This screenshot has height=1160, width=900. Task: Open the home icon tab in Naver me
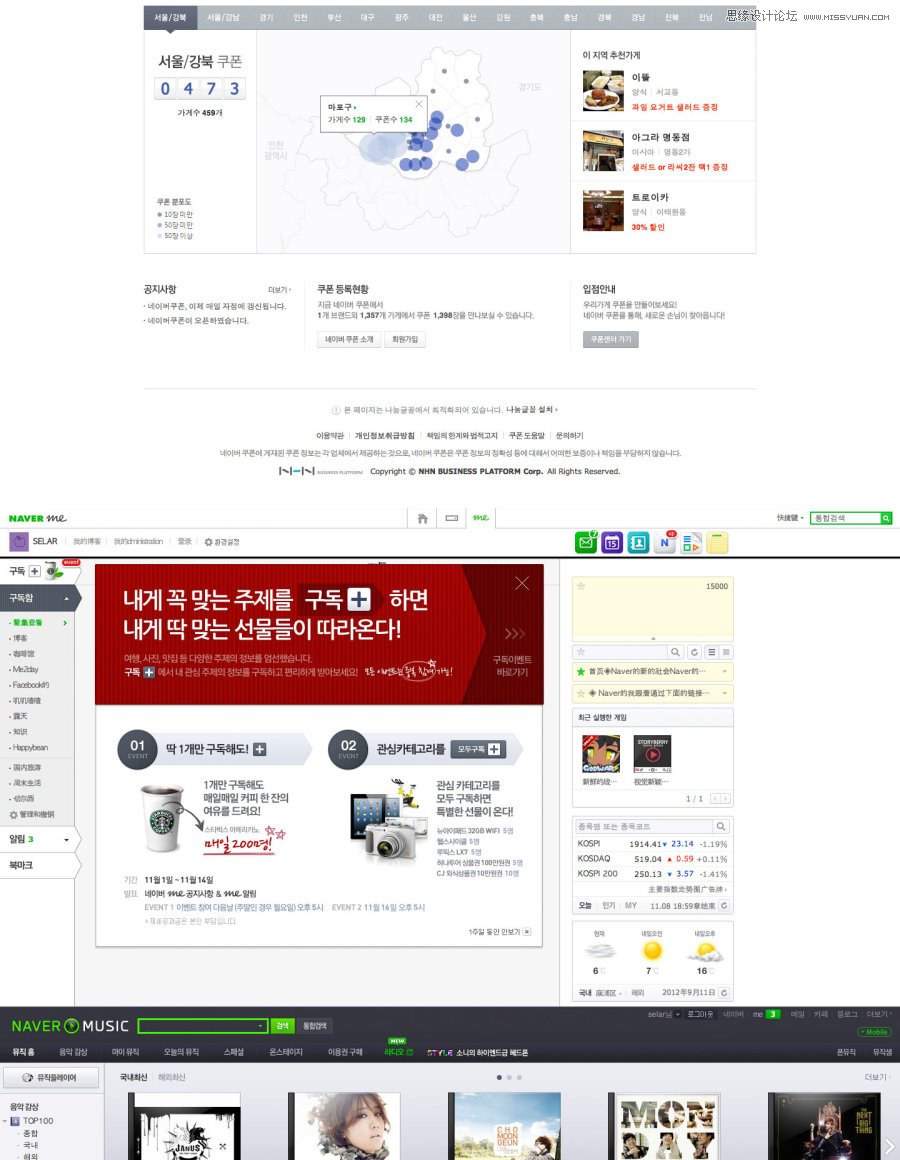(422, 518)
